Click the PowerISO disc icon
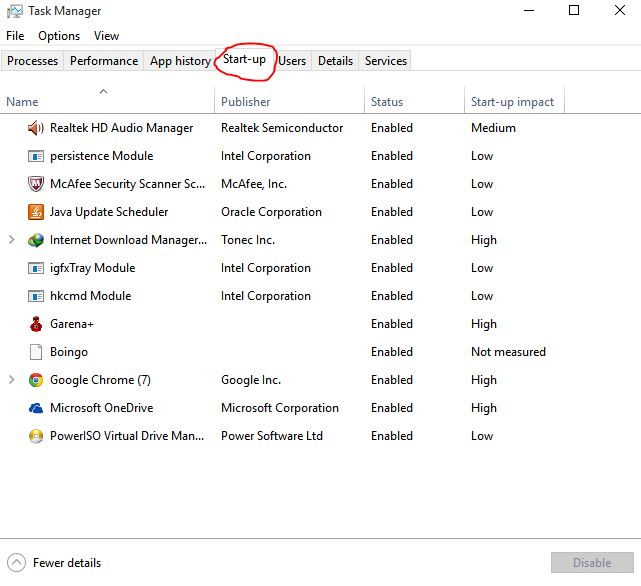This screenshot has height=586, width=641. tap(36, 436)
